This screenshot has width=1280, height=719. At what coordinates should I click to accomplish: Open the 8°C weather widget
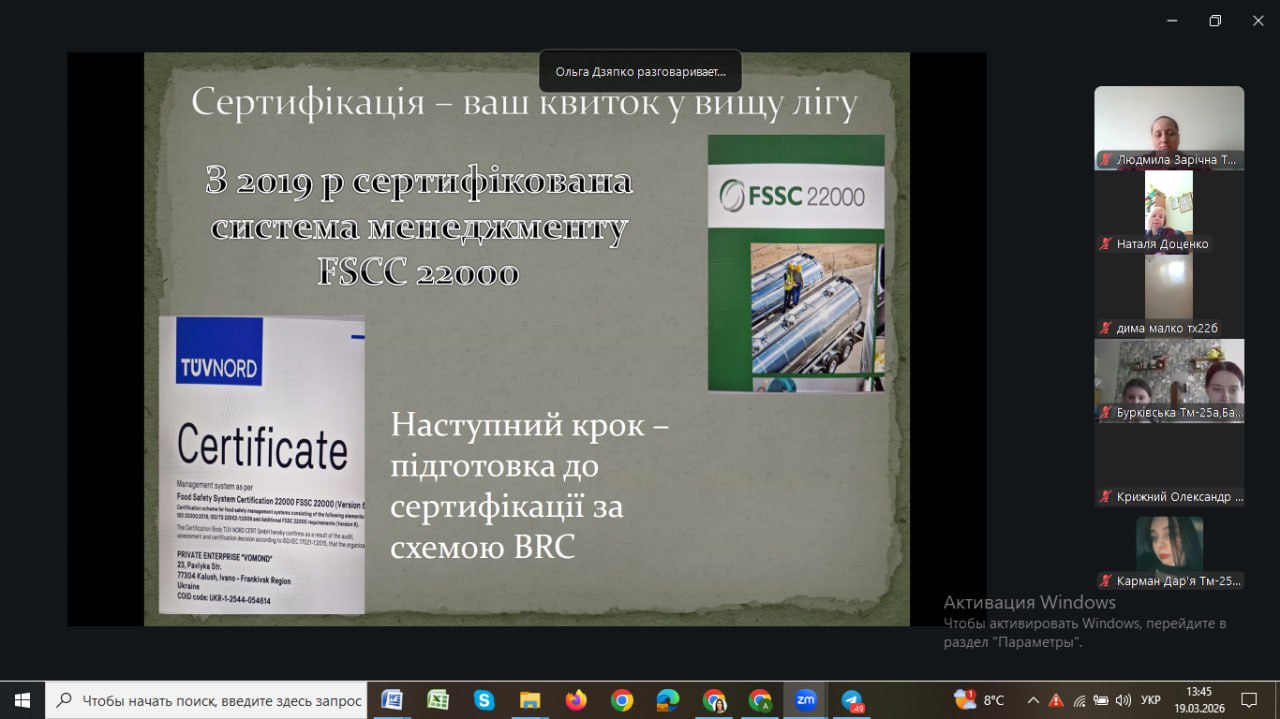point(981,700)
